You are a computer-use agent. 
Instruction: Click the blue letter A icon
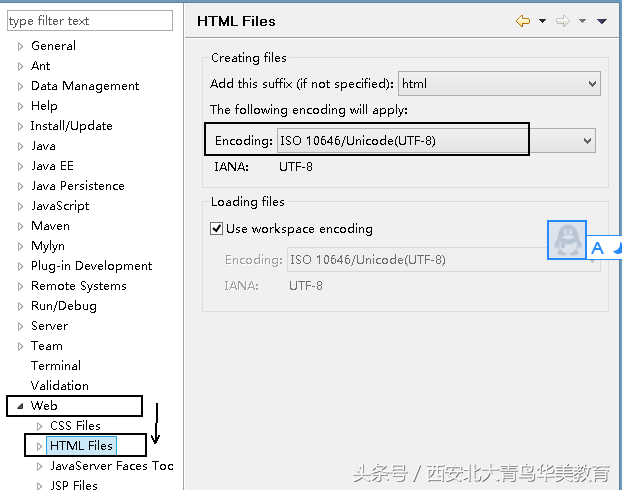(597, 248)
